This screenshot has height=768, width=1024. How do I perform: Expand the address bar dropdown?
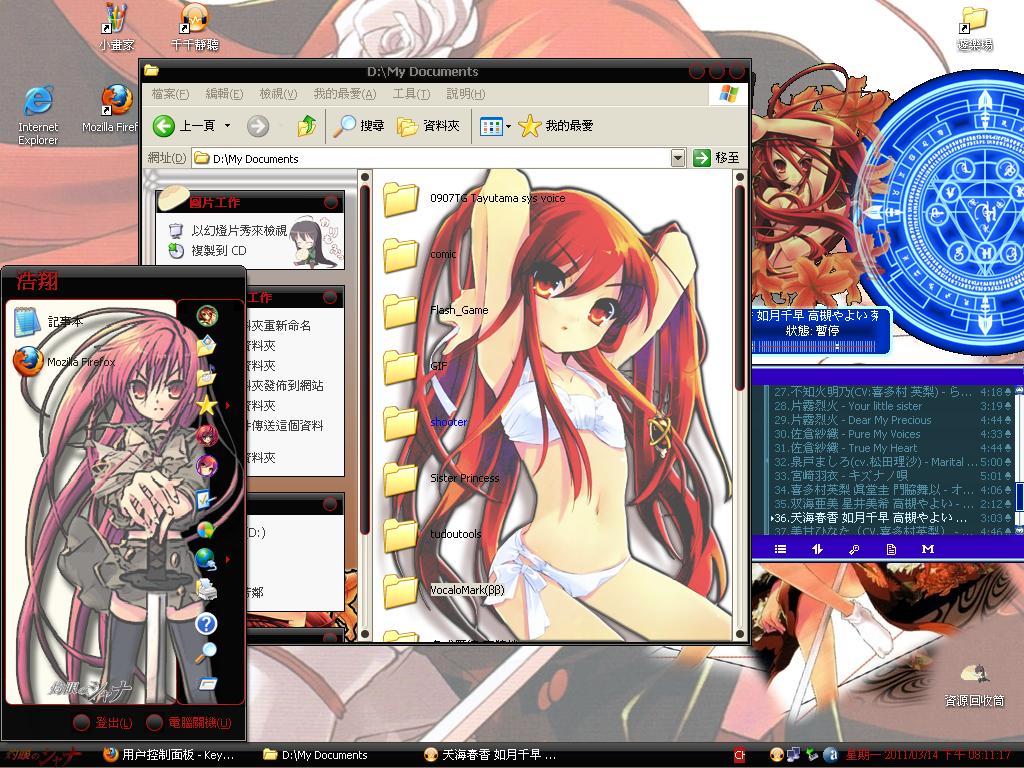677,158
